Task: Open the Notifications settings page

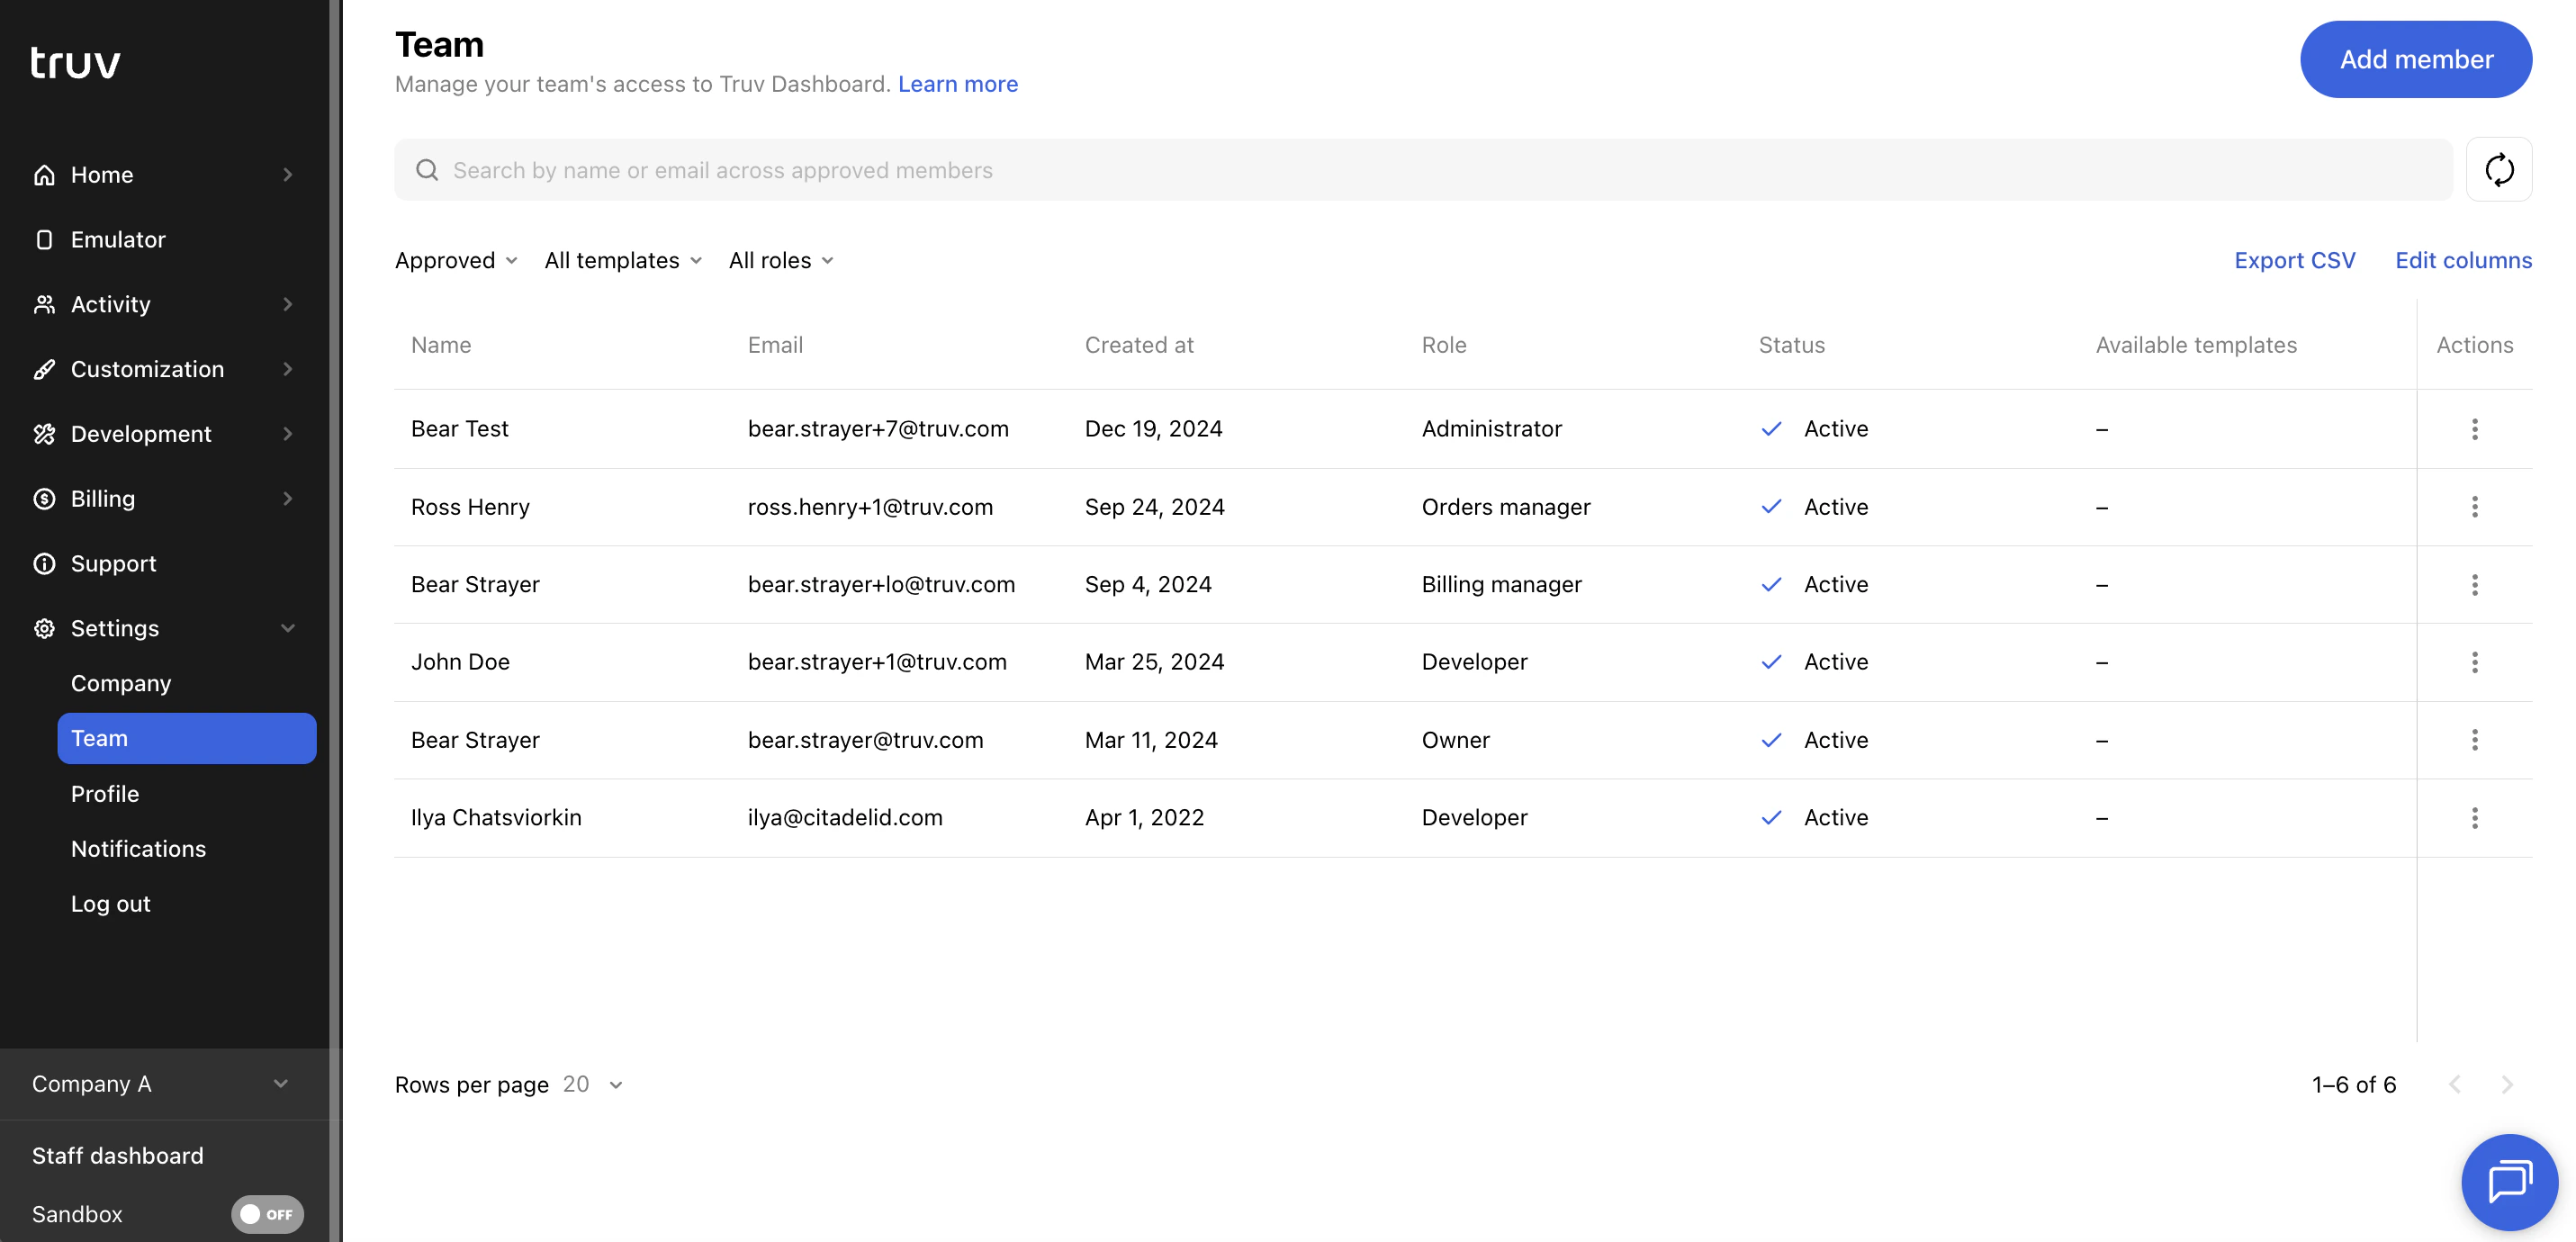Action: click(x=138, y=848)
